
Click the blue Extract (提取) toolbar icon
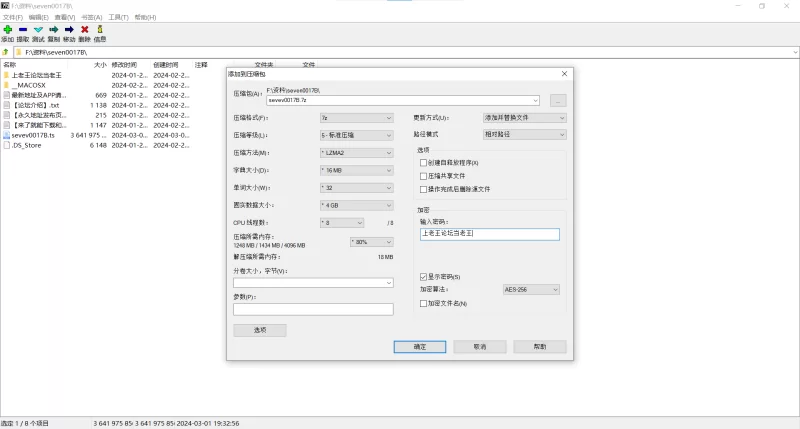click(x=22, y=30)
